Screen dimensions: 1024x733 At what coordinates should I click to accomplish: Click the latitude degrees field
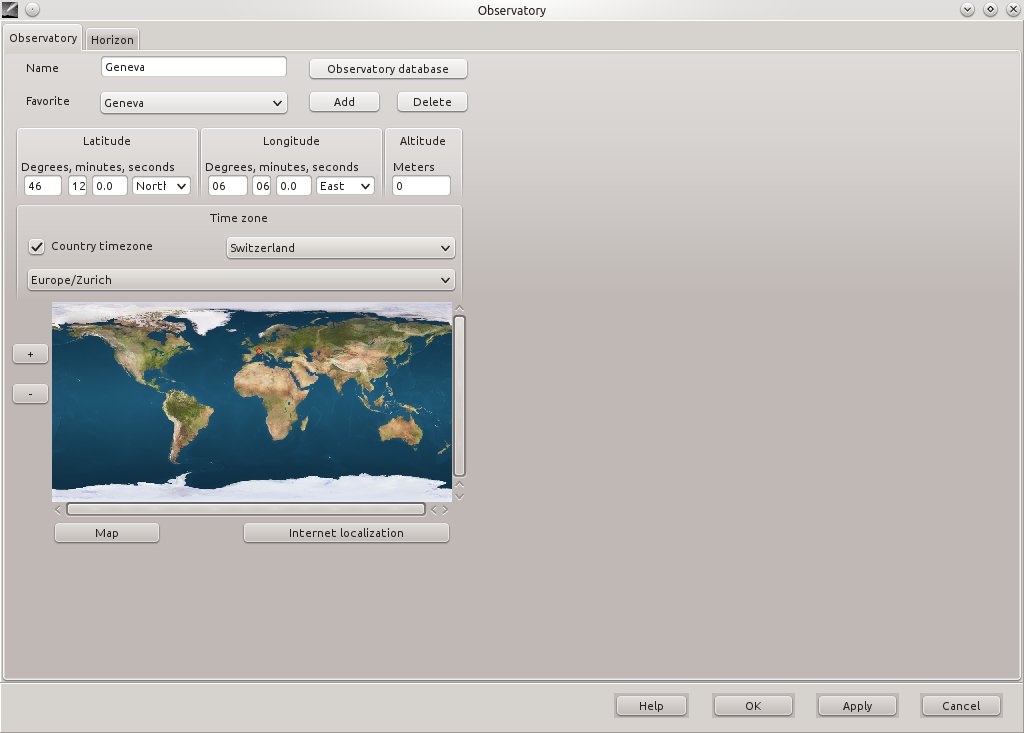[42, 186]
